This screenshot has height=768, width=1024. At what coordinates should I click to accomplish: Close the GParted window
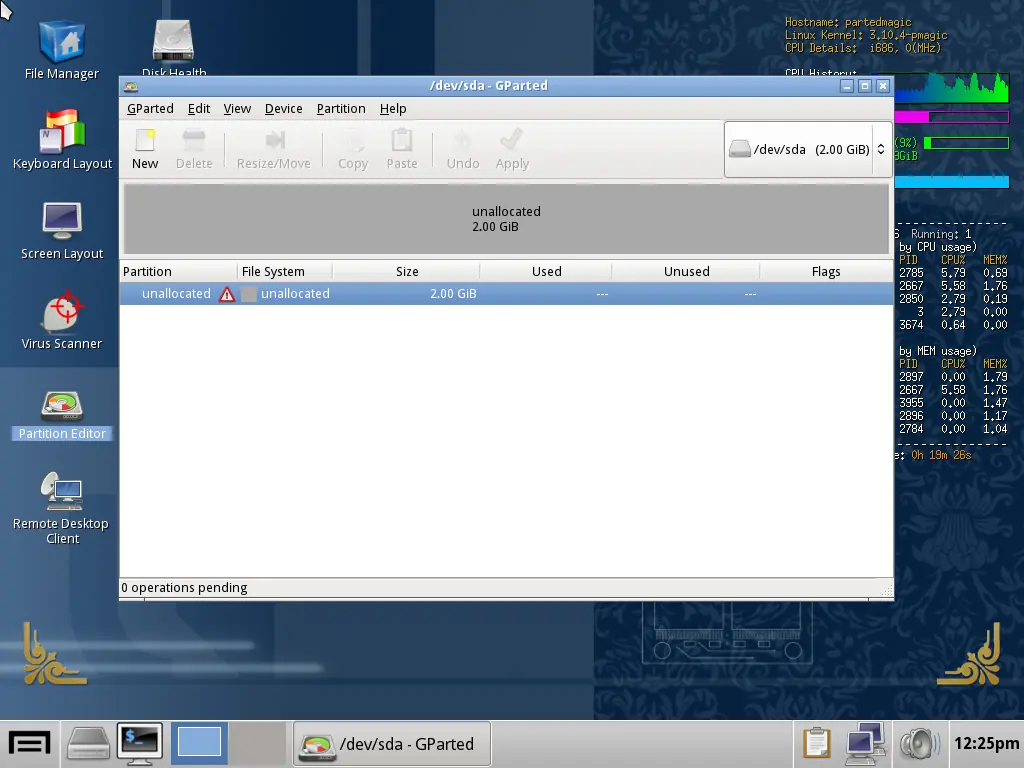tap(883, 86)
